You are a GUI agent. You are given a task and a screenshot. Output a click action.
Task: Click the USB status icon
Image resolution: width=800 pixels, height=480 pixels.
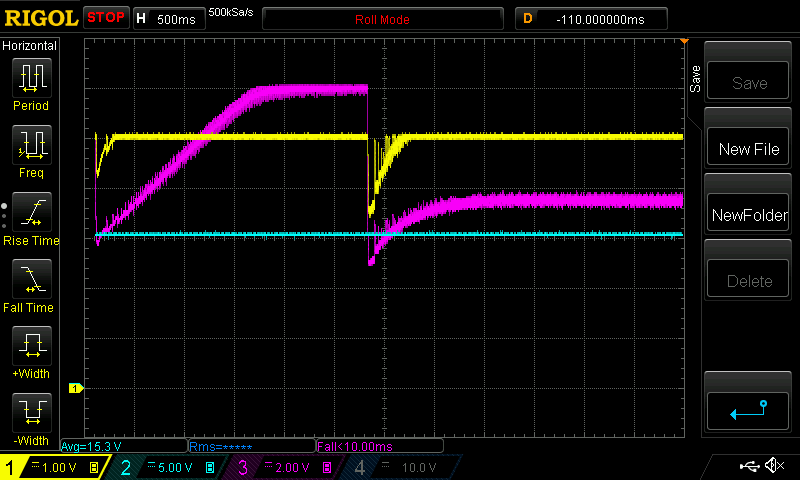click(x=749, y=466)
